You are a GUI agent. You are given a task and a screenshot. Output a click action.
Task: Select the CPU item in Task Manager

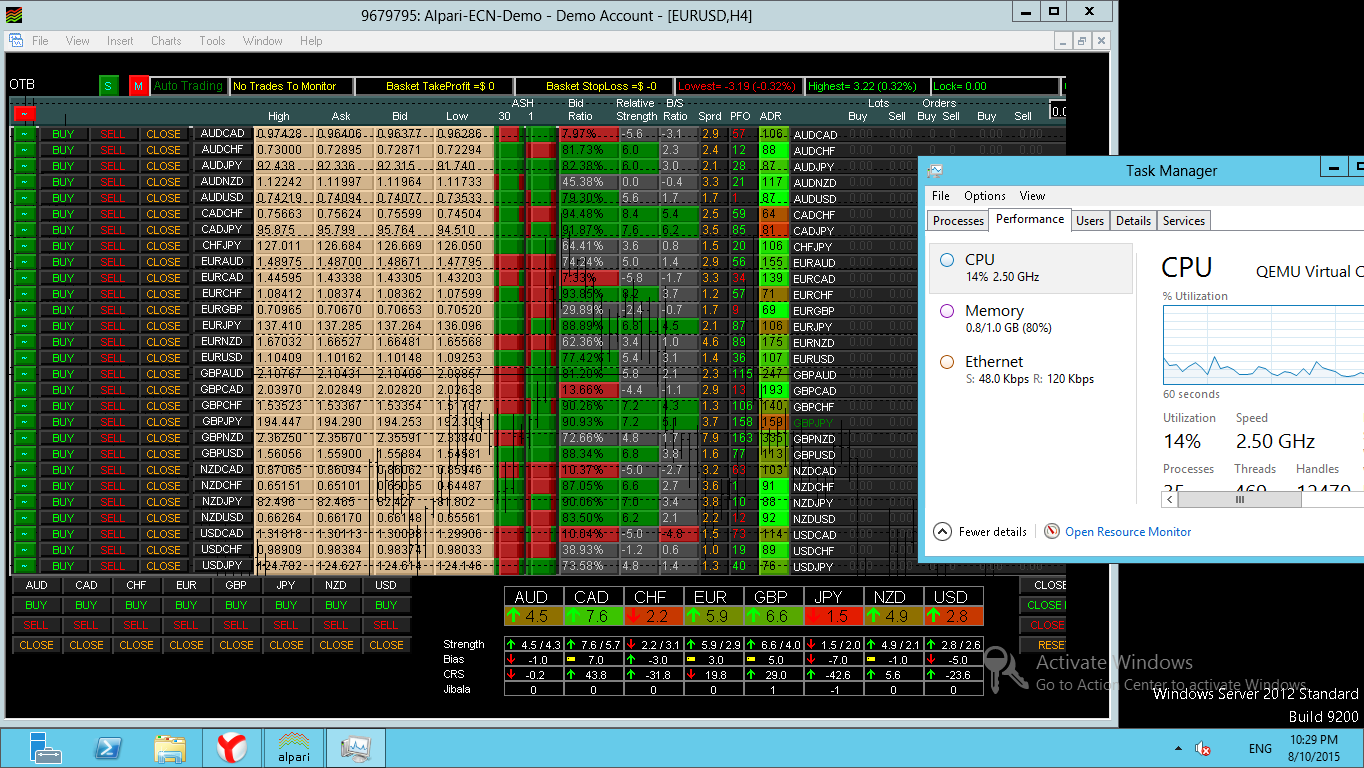1030,268
